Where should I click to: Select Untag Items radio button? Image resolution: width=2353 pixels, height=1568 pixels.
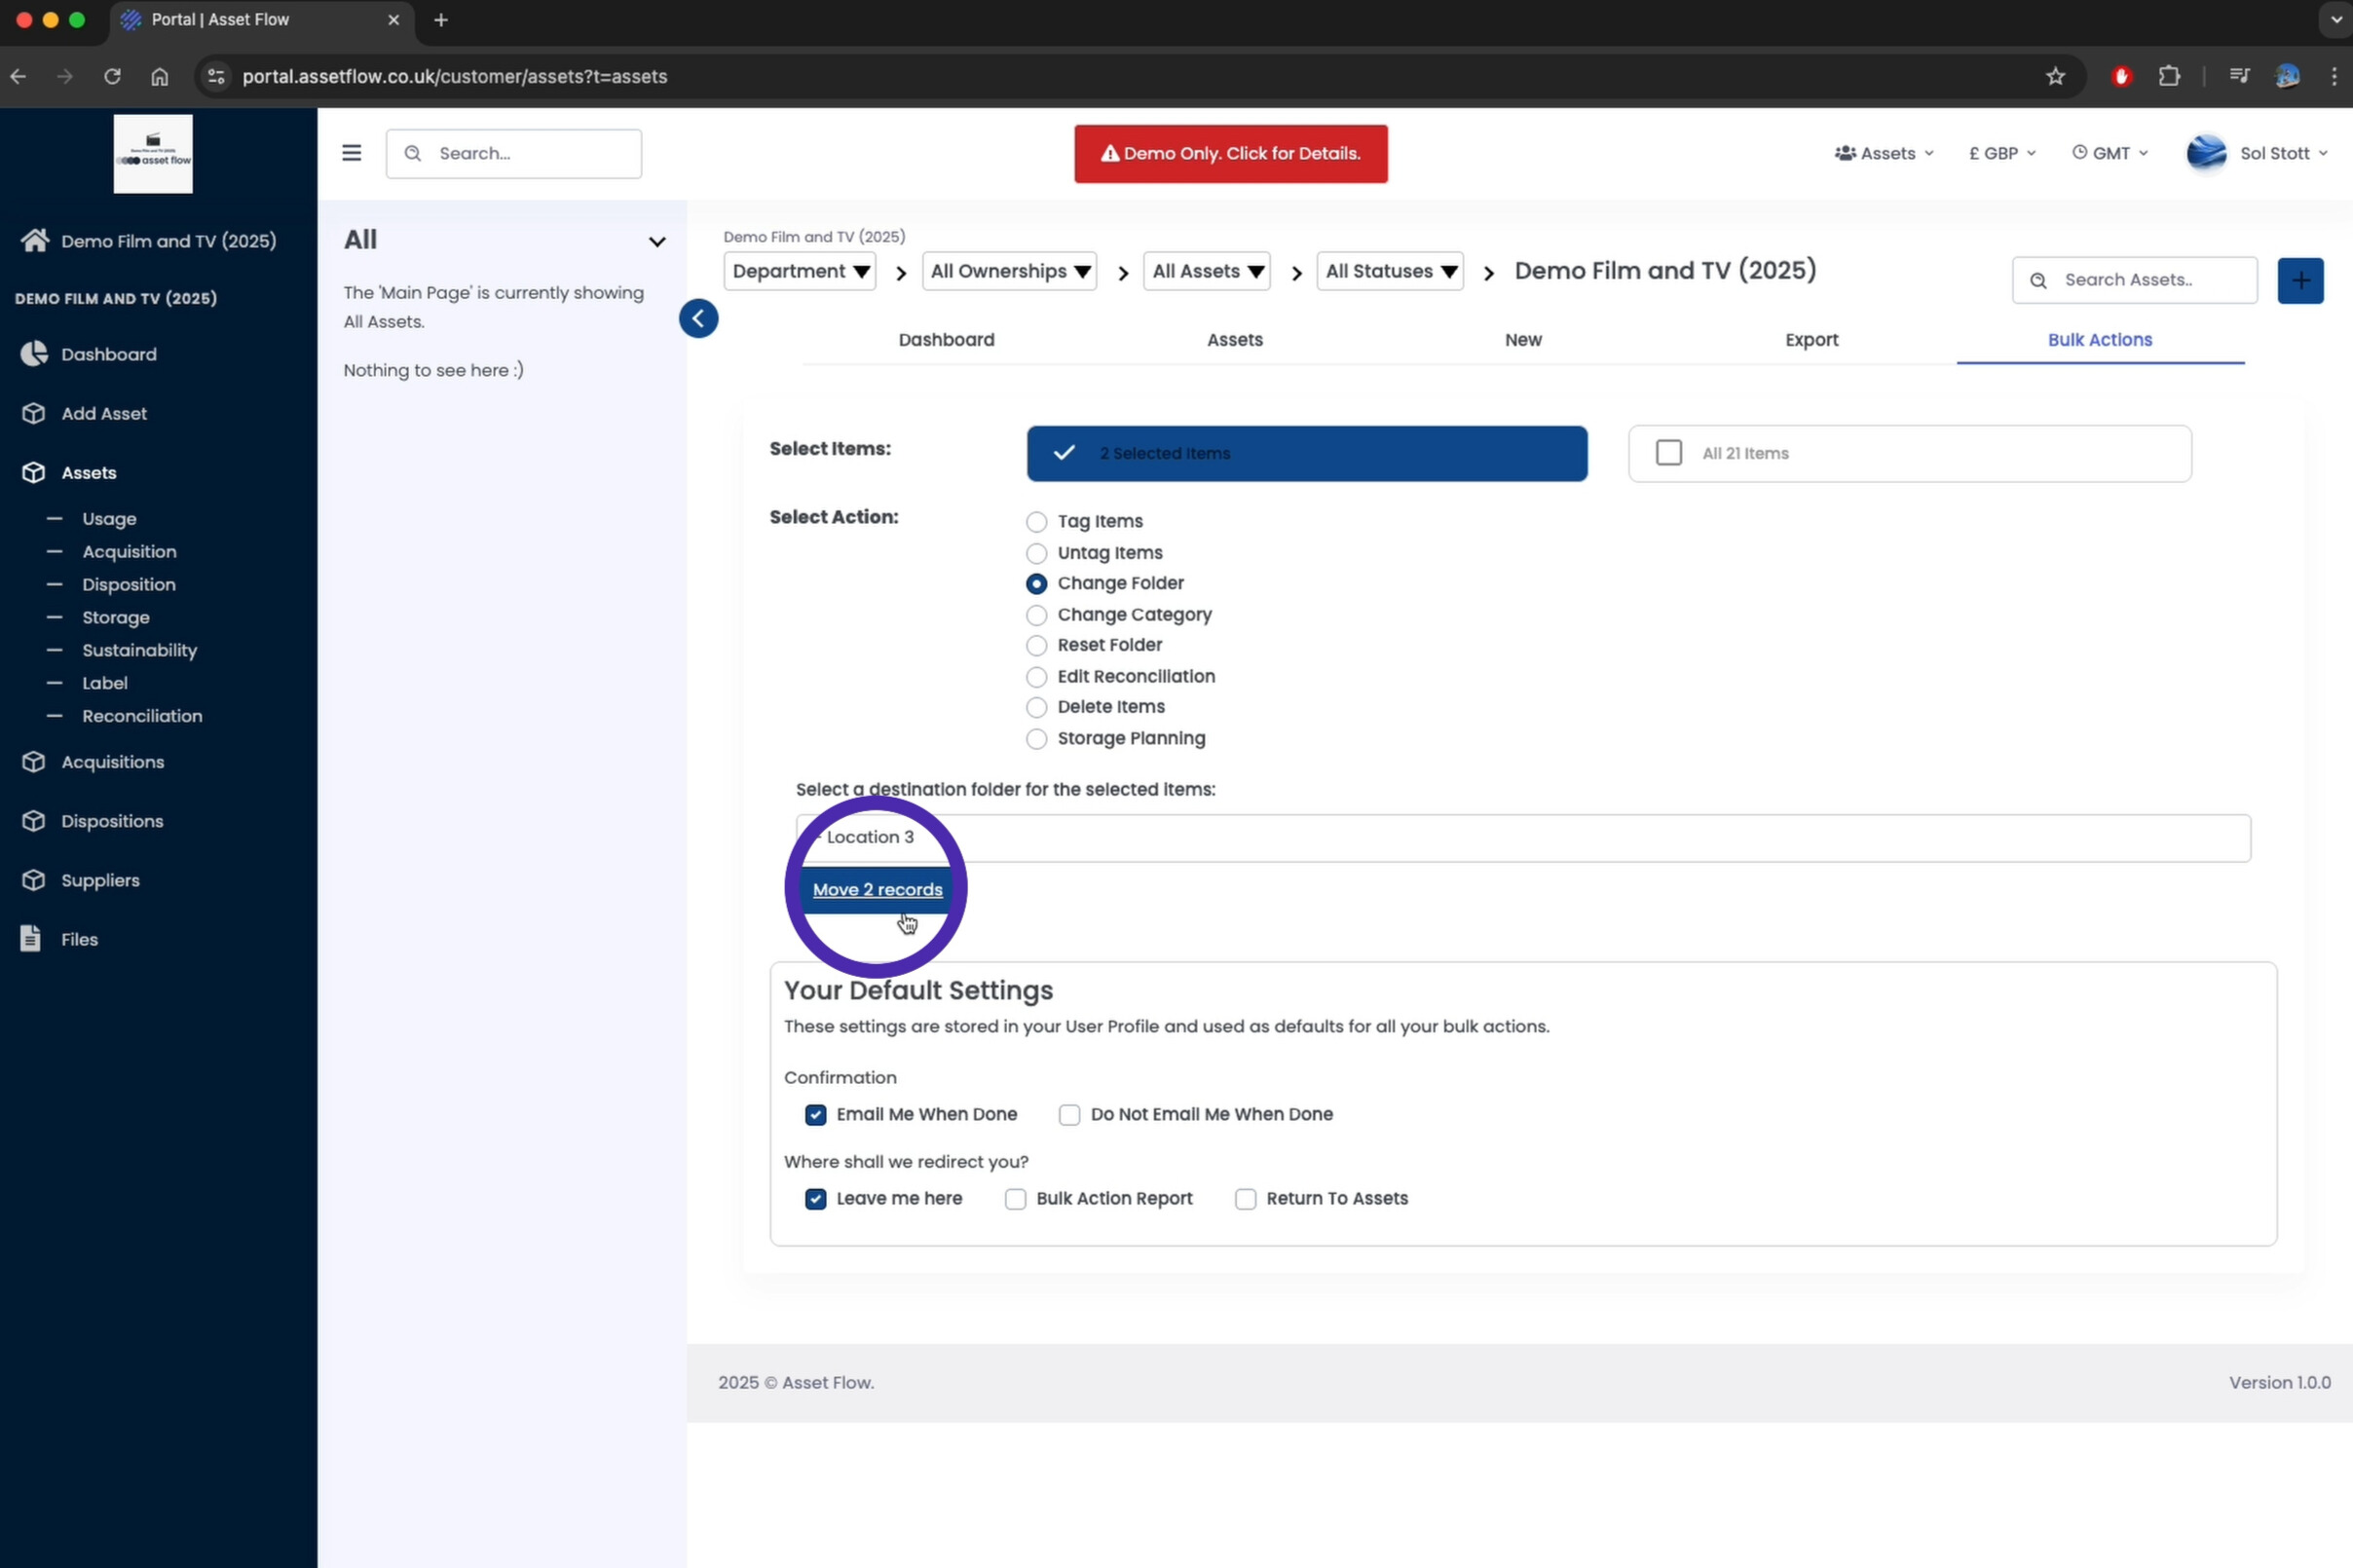coord(1036,553)
